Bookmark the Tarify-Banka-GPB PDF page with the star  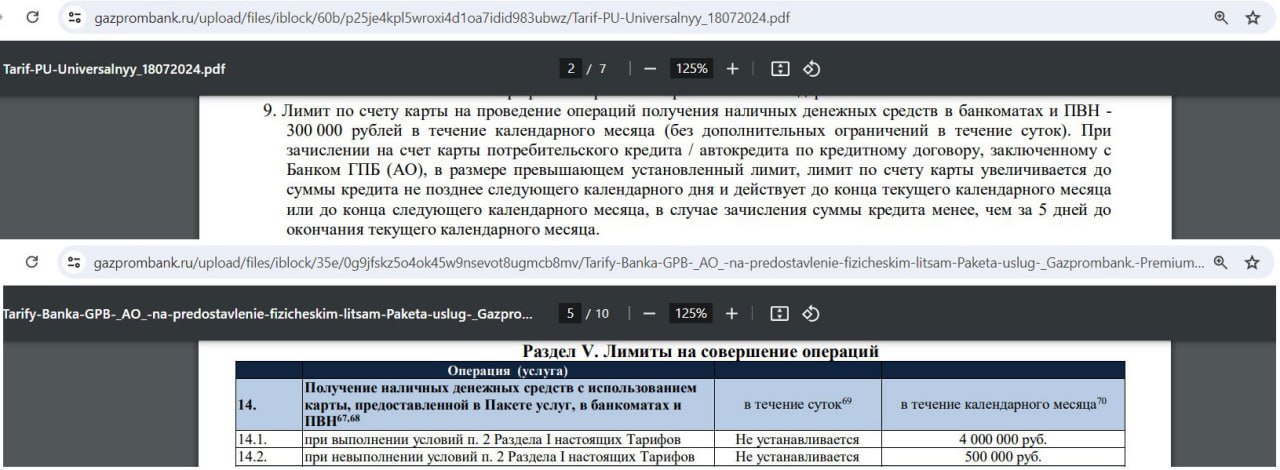(x=1252, y=262)
